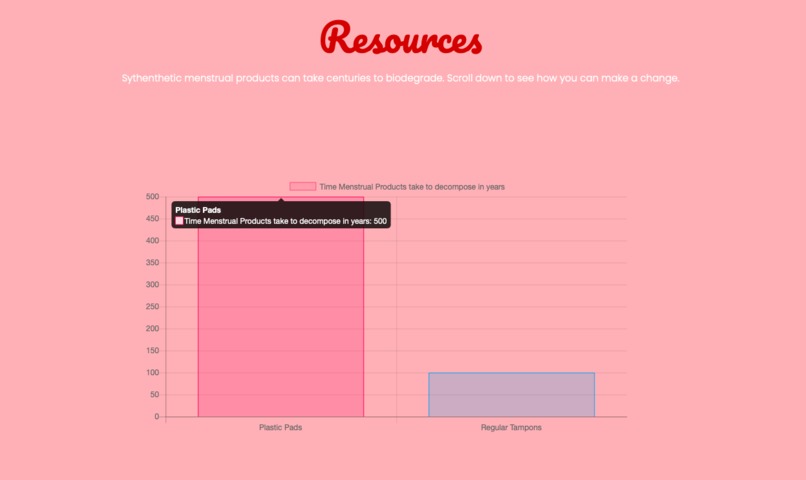This screenshot has height=480, width=806.
Task: Click legend label 'Time Menstrual Products take to decompose'
Action: pyautogui.click(x=412, y=187)
